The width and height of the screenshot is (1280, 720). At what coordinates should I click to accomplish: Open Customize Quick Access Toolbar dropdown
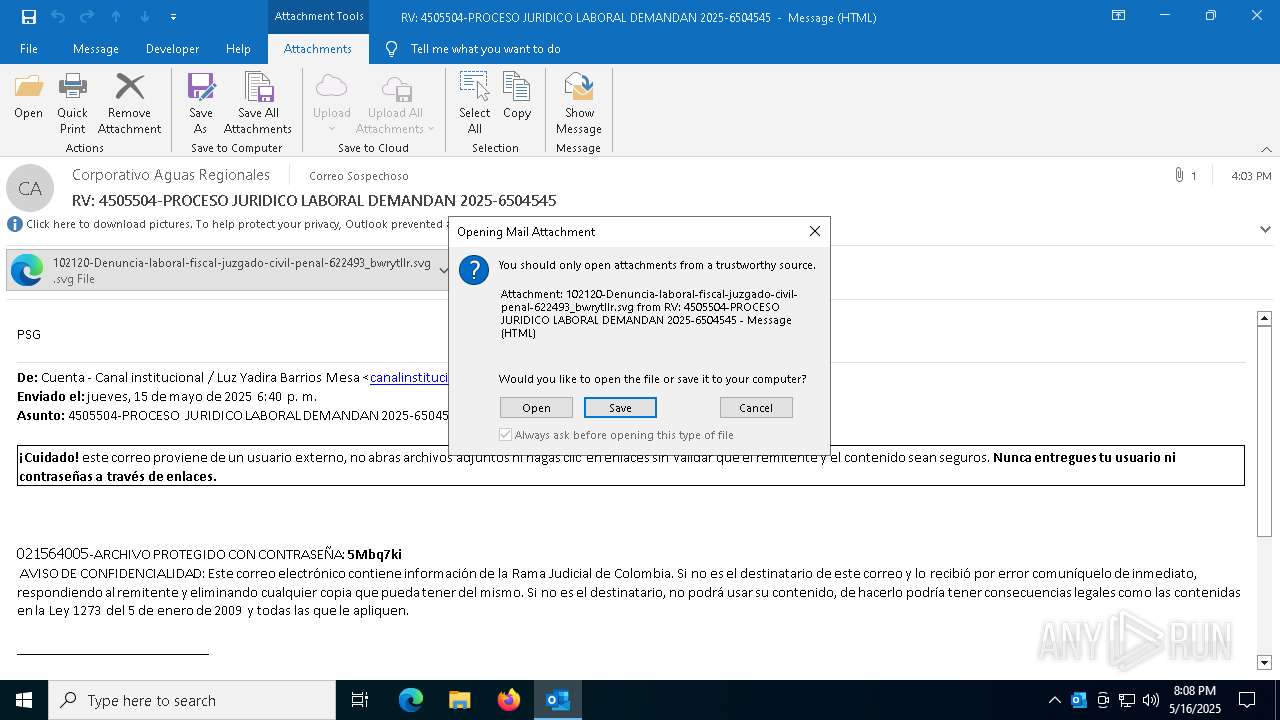[173, 17]
